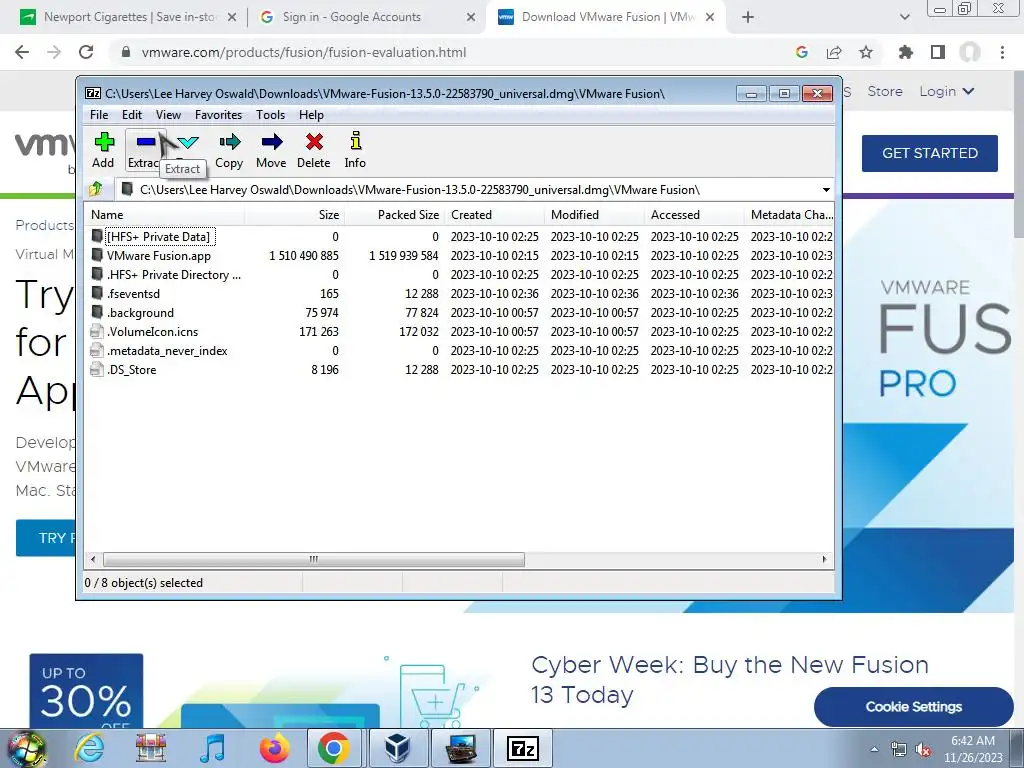Open Internet Explorer from the taskbar

tap(89, 748)
